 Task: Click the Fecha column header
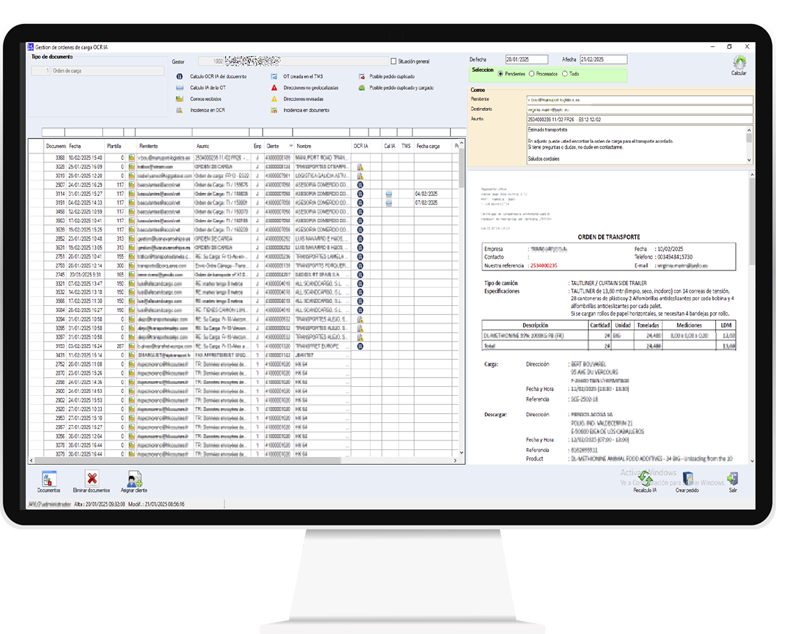76,145
